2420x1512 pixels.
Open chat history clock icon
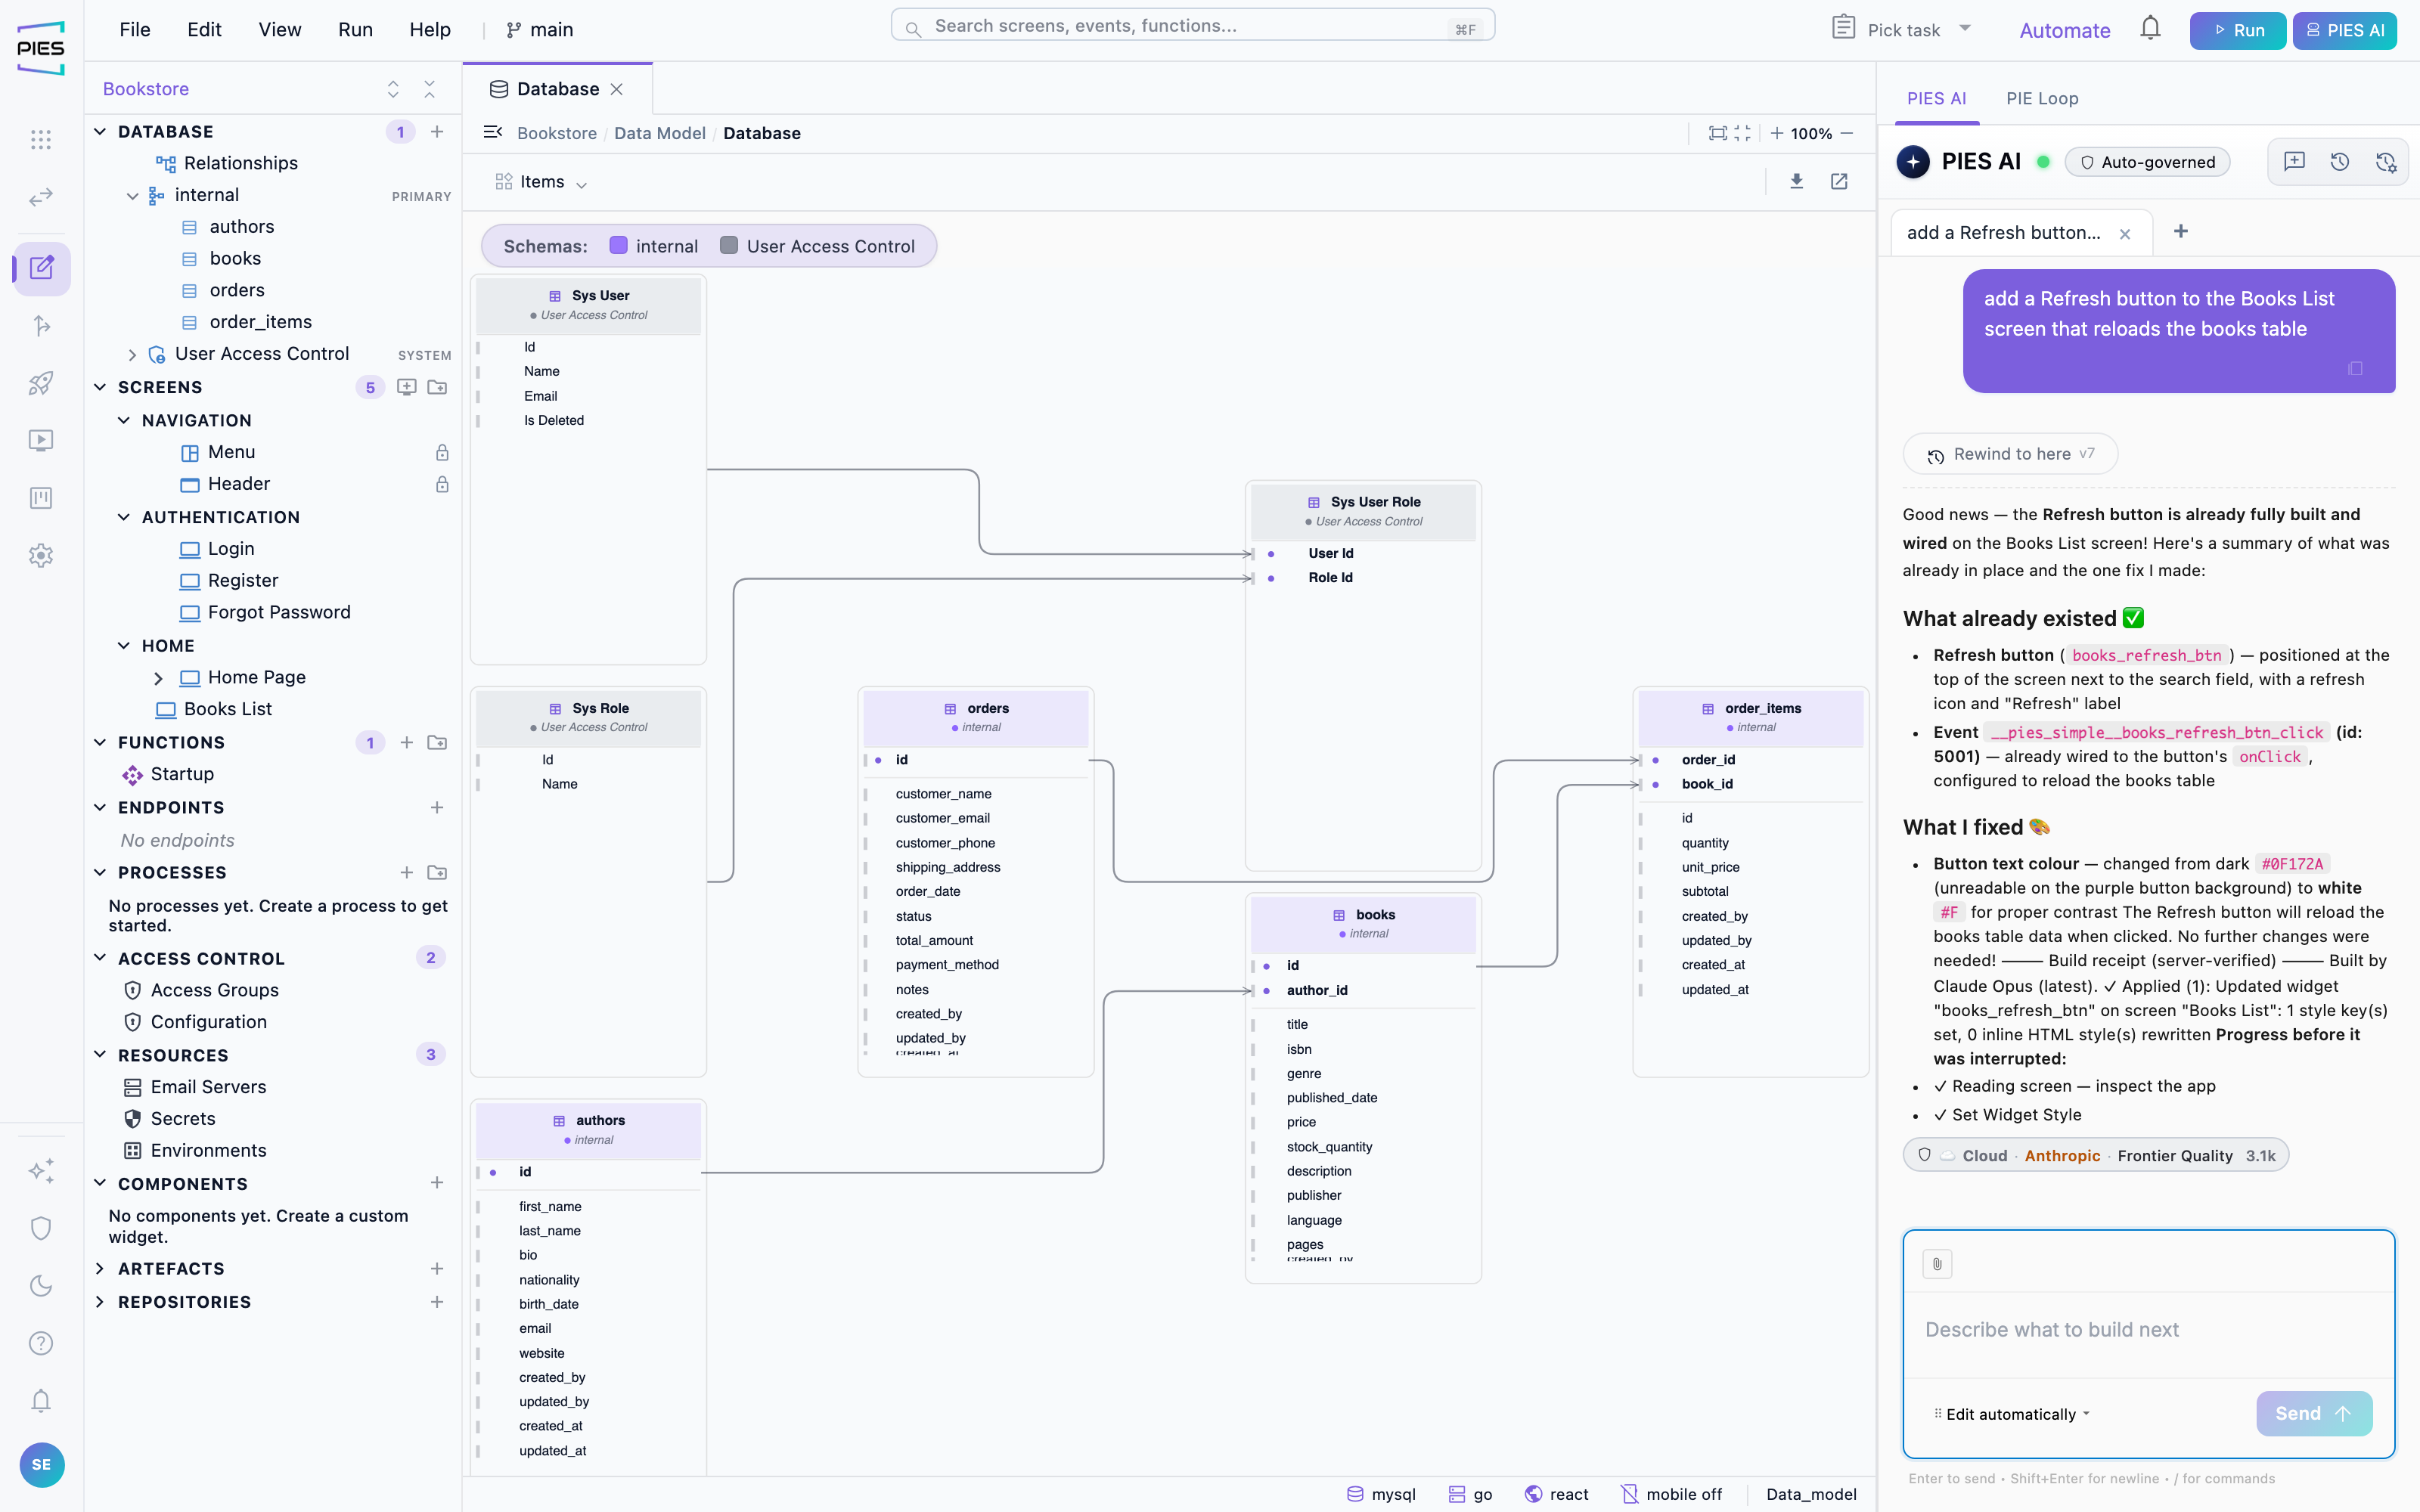(2339, 161)
